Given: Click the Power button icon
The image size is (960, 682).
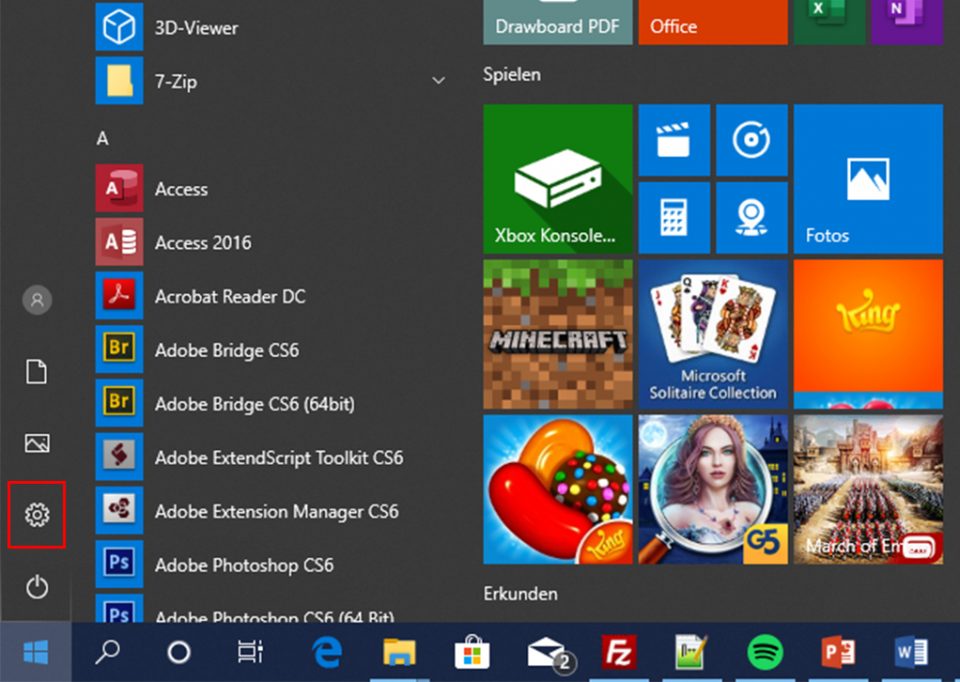Looking at the screenshot, I should click(x=37, y=587).
